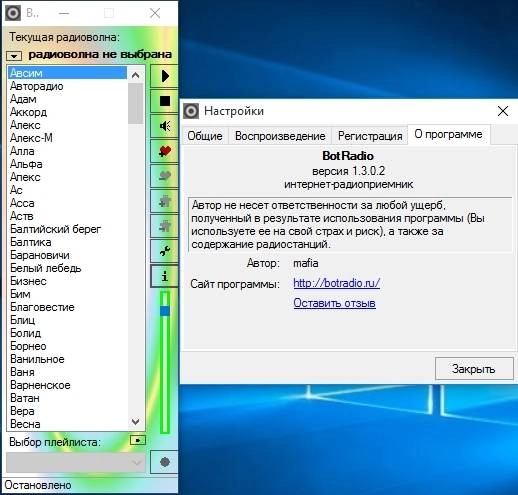Click the lower grey puzzle-piece icon button
This screenshot has width=518, height=495.
[x=164, y=226]
